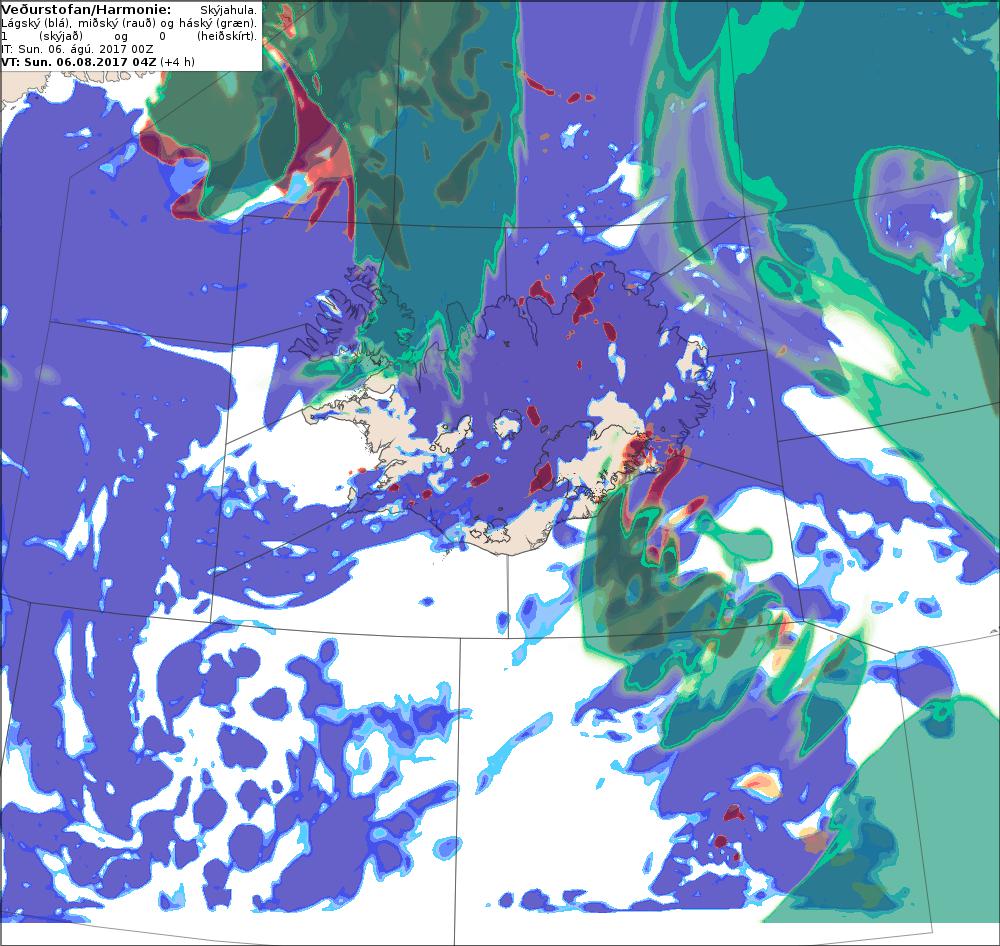Click the '(+4 h)' forecast offset text
The width and height of the screenshot is (1000, 946).
tap(177, 62)
